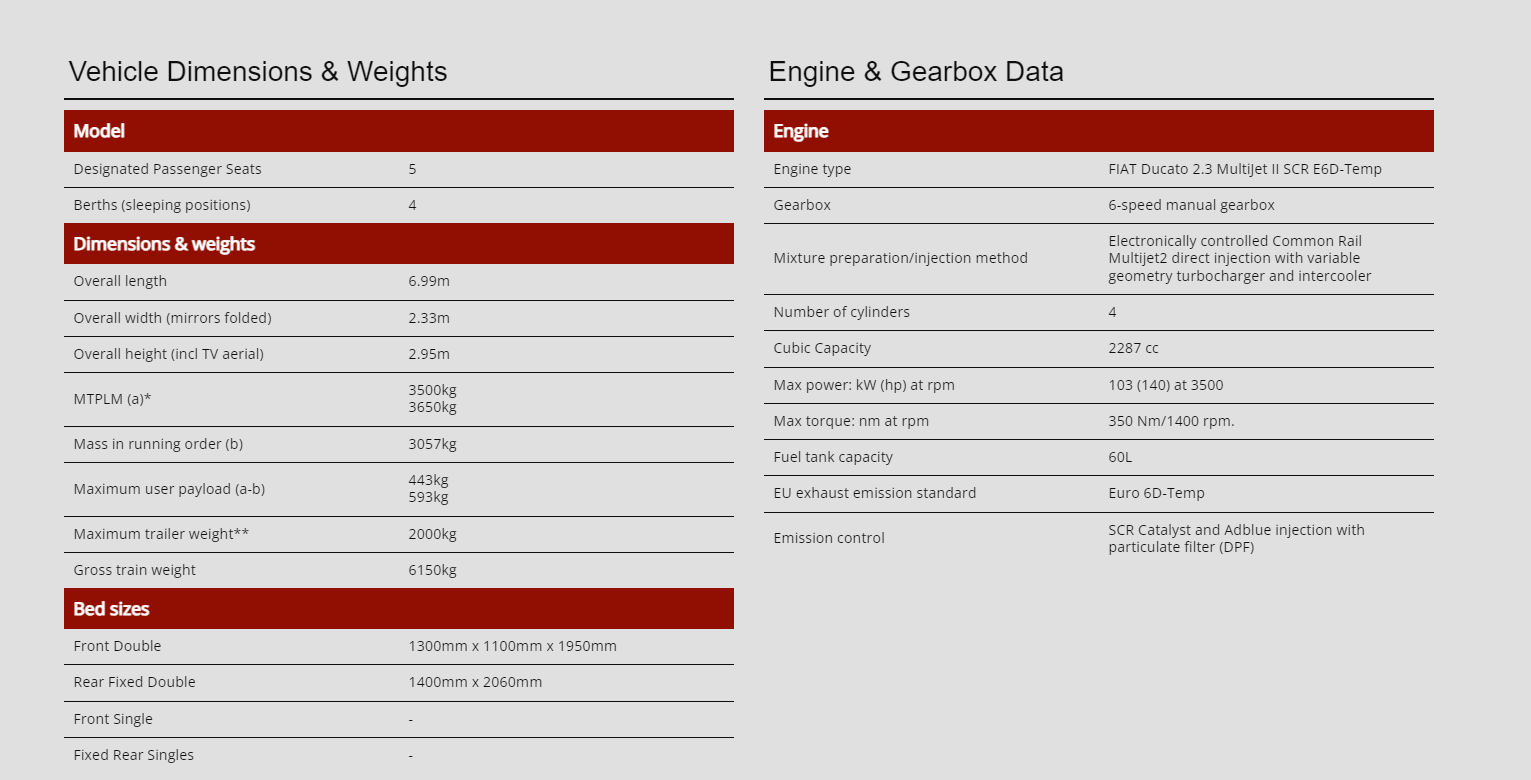Select the red 'Engine' section header
This screenshot has width=1531, height=780.
pyautogui.click(x=1099, y=131)
